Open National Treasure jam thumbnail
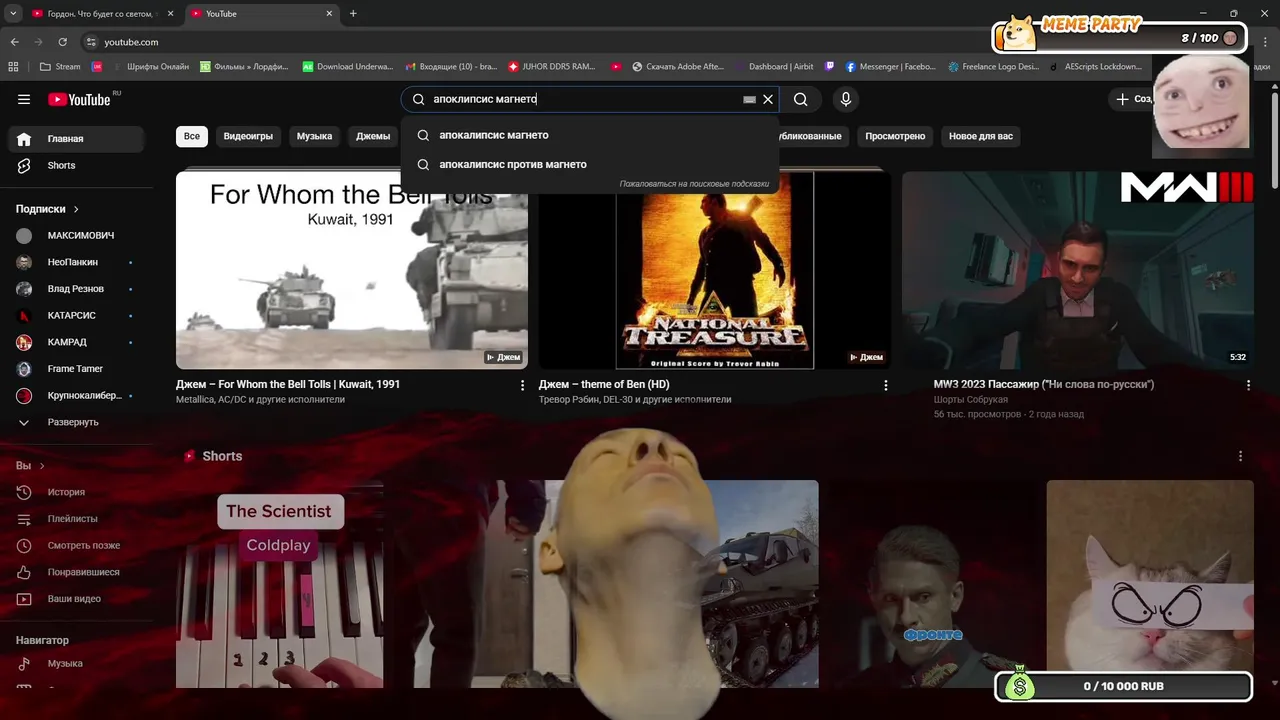Screen dimensions: 1280x720 click(715, 270)
